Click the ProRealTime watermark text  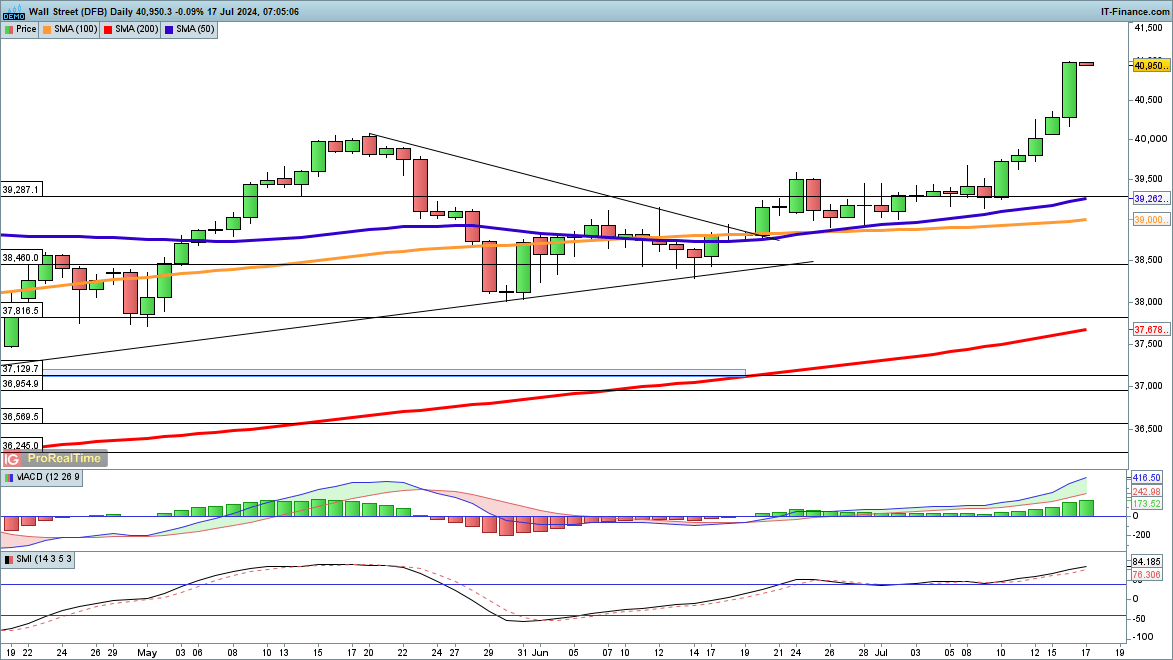[64, 458]
